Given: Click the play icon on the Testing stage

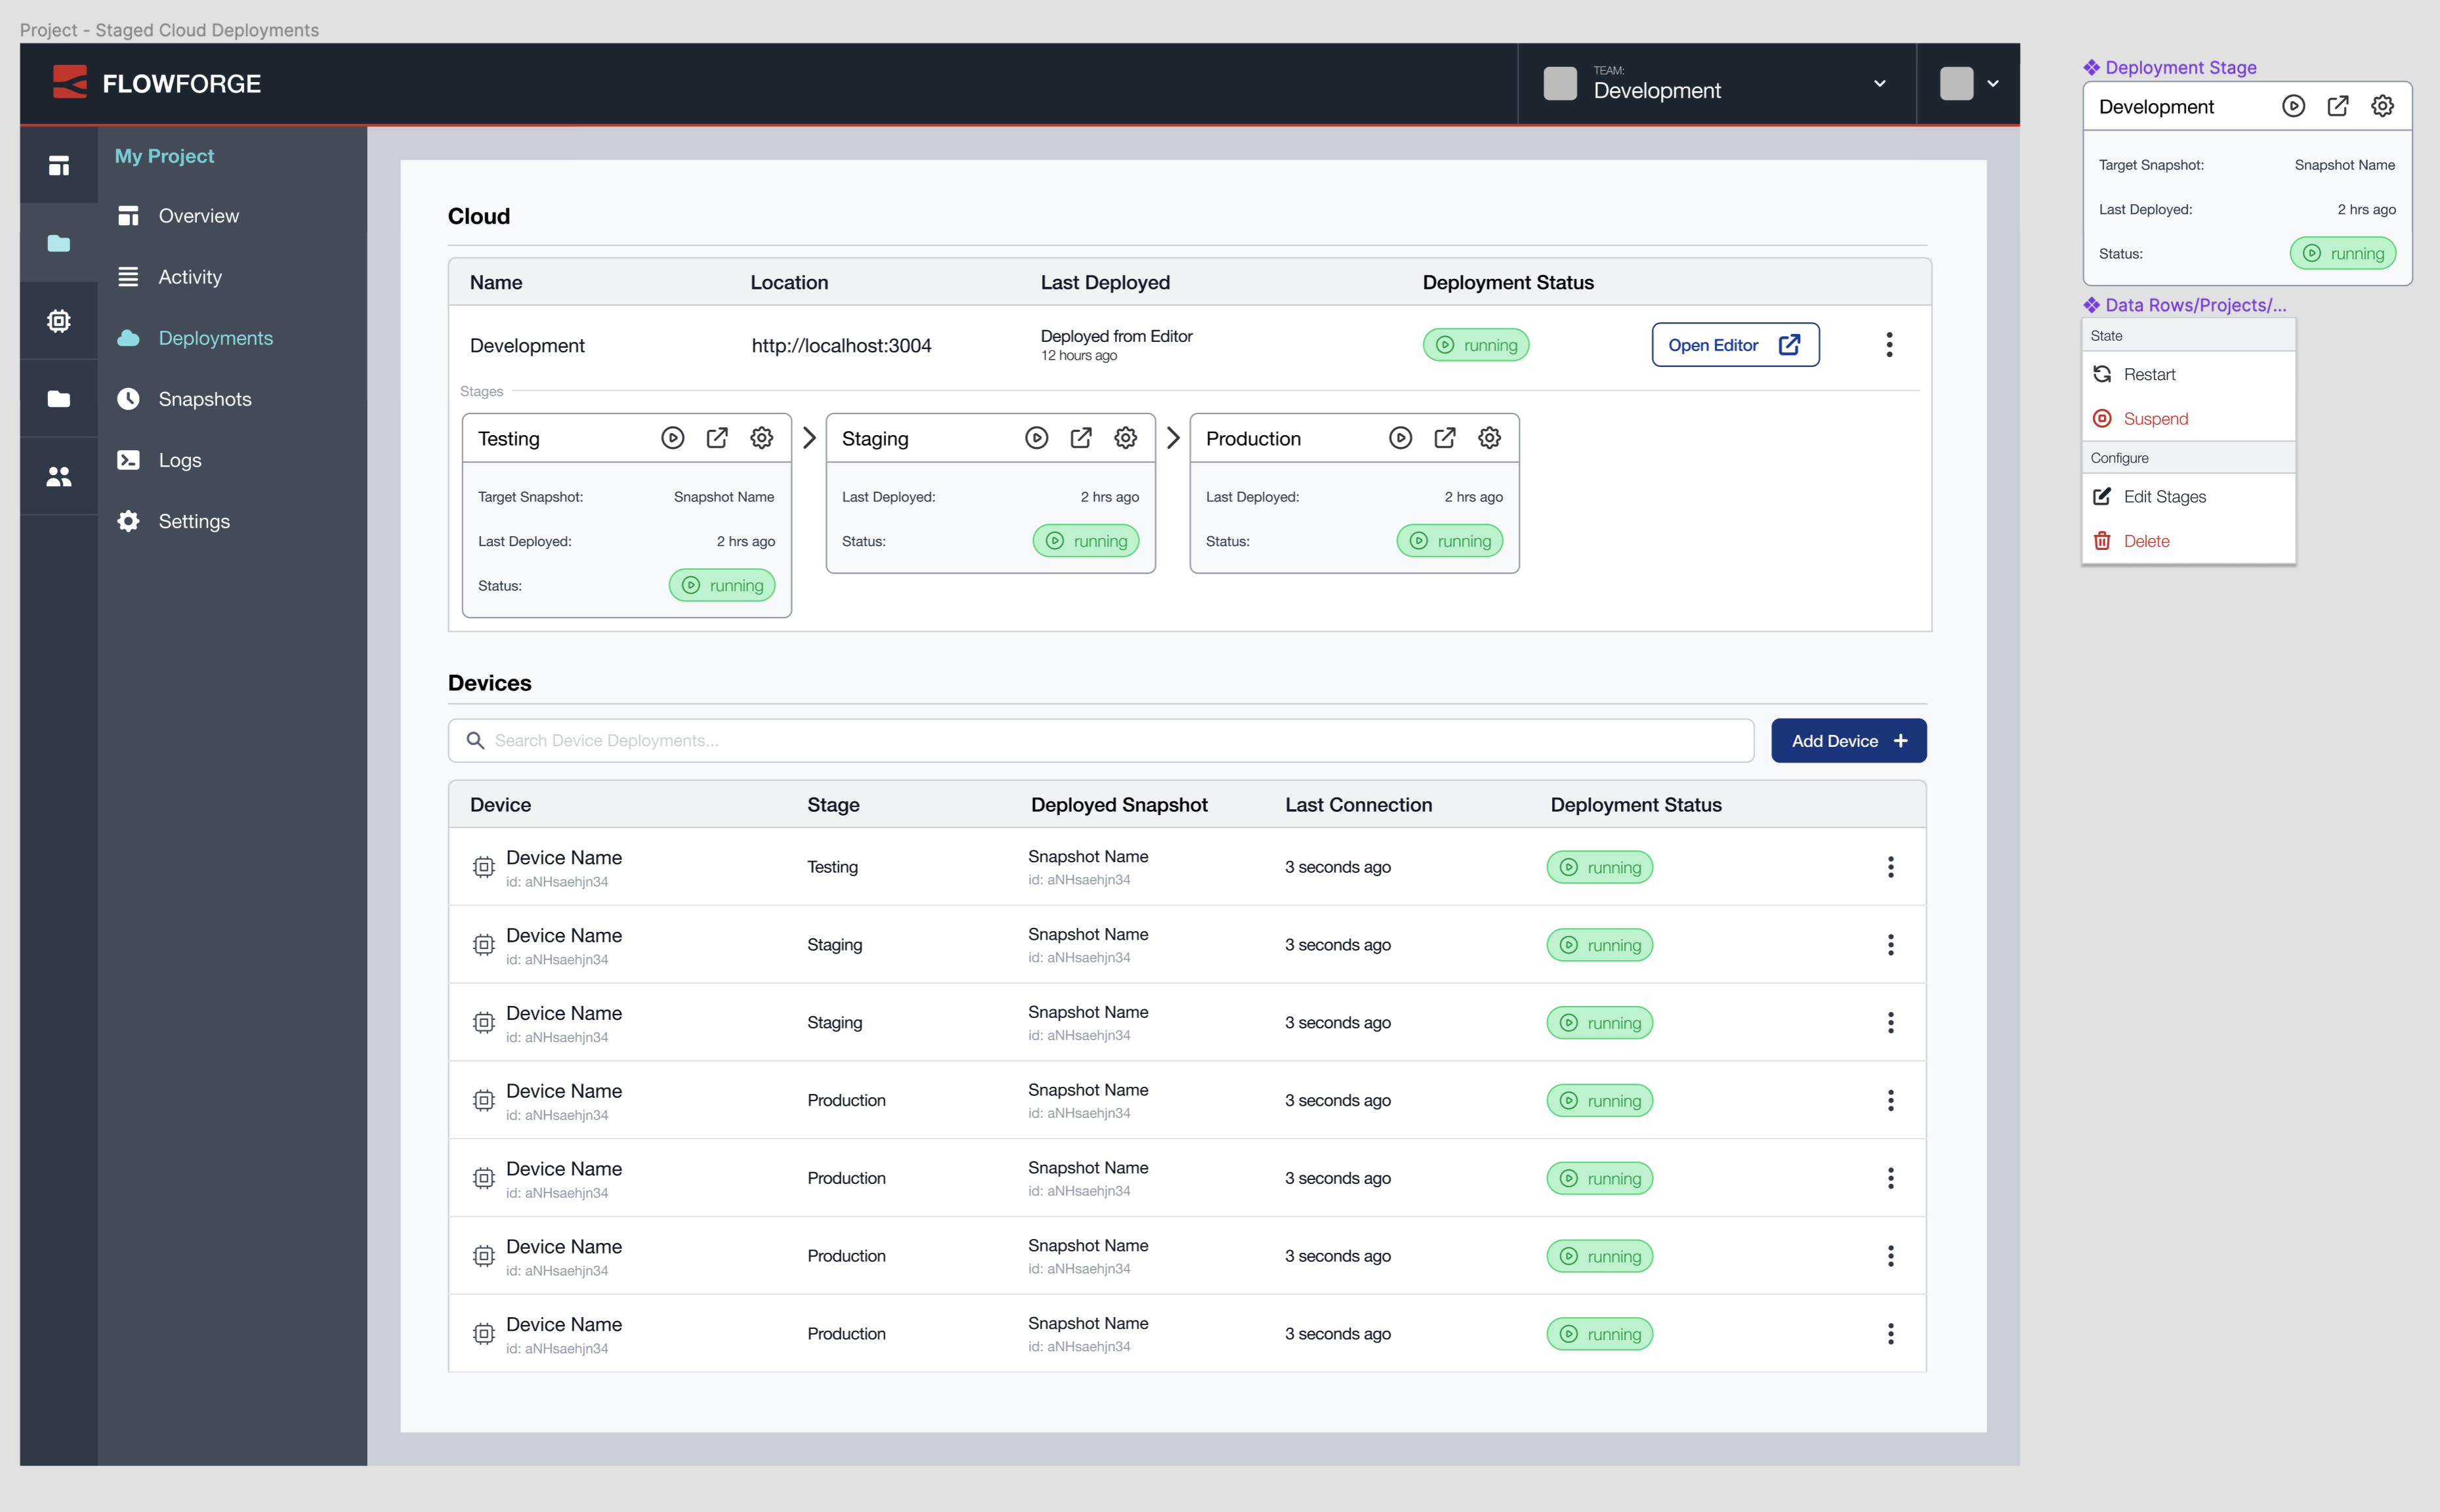Looking at the screenshot, I should [672, 437].
